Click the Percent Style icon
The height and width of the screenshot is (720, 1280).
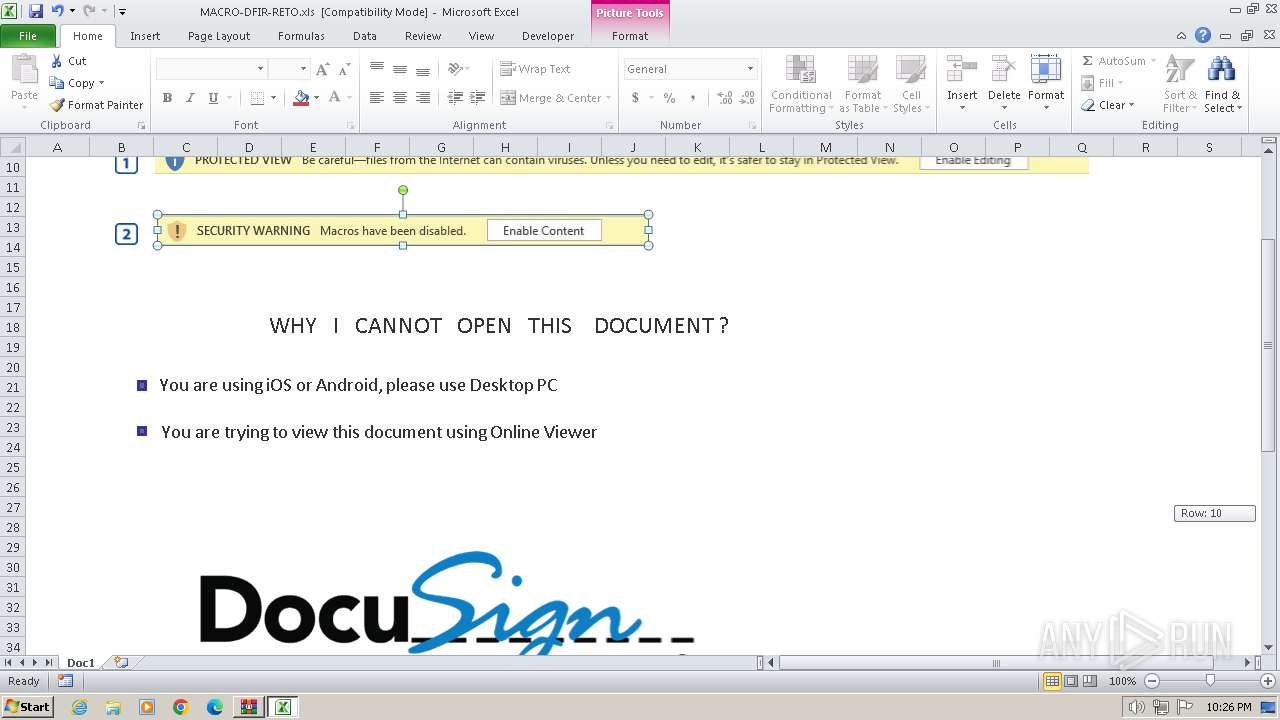click(x=669, y=98)
